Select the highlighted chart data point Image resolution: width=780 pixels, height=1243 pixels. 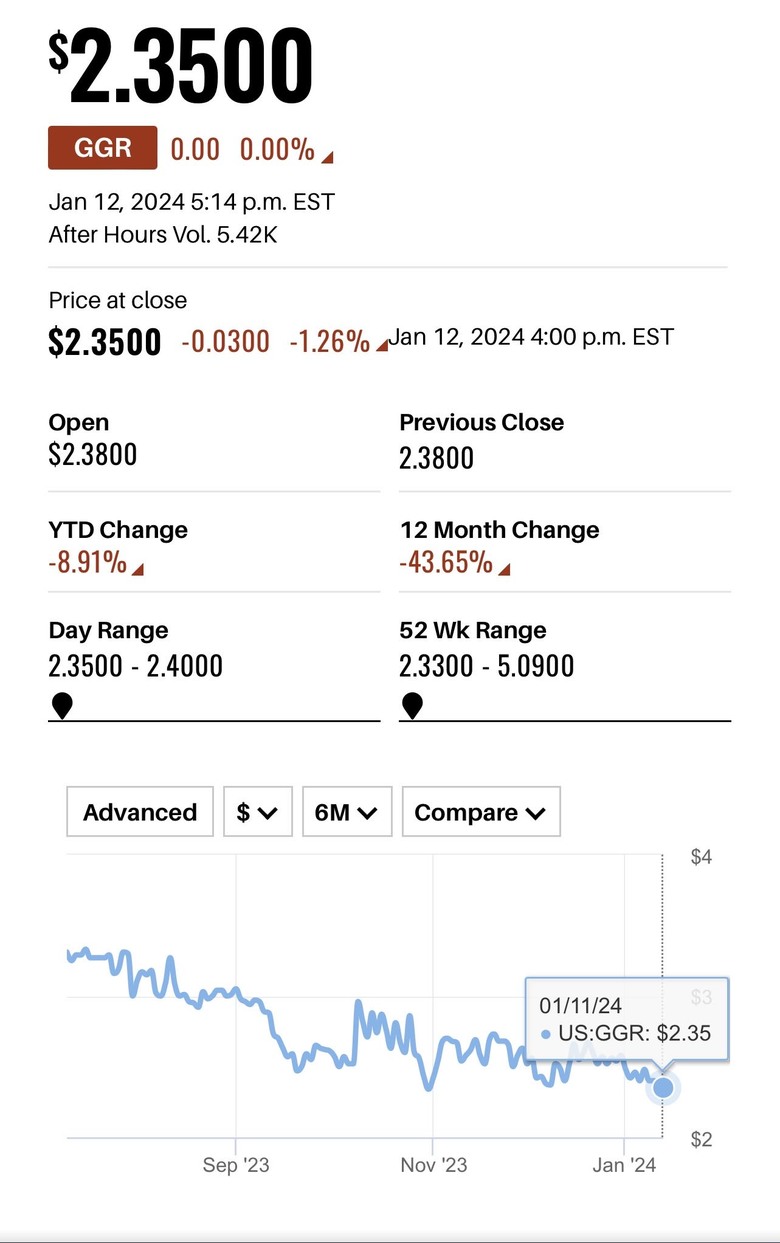coord(662,1087)
